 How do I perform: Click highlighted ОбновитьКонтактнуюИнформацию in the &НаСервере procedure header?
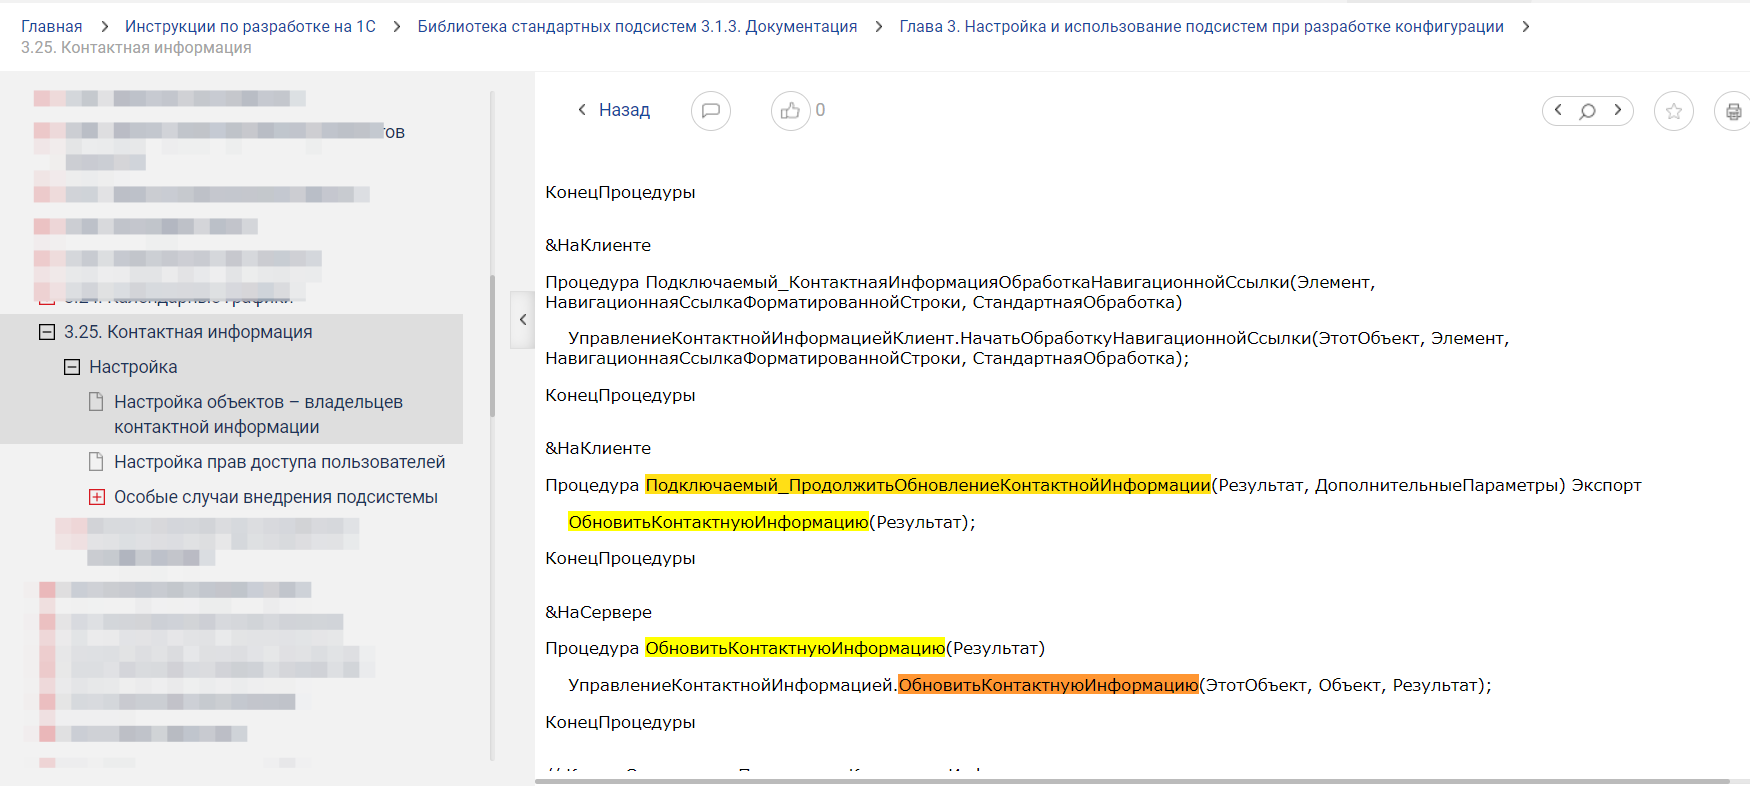pyautogui.click(x=795, y=648)
